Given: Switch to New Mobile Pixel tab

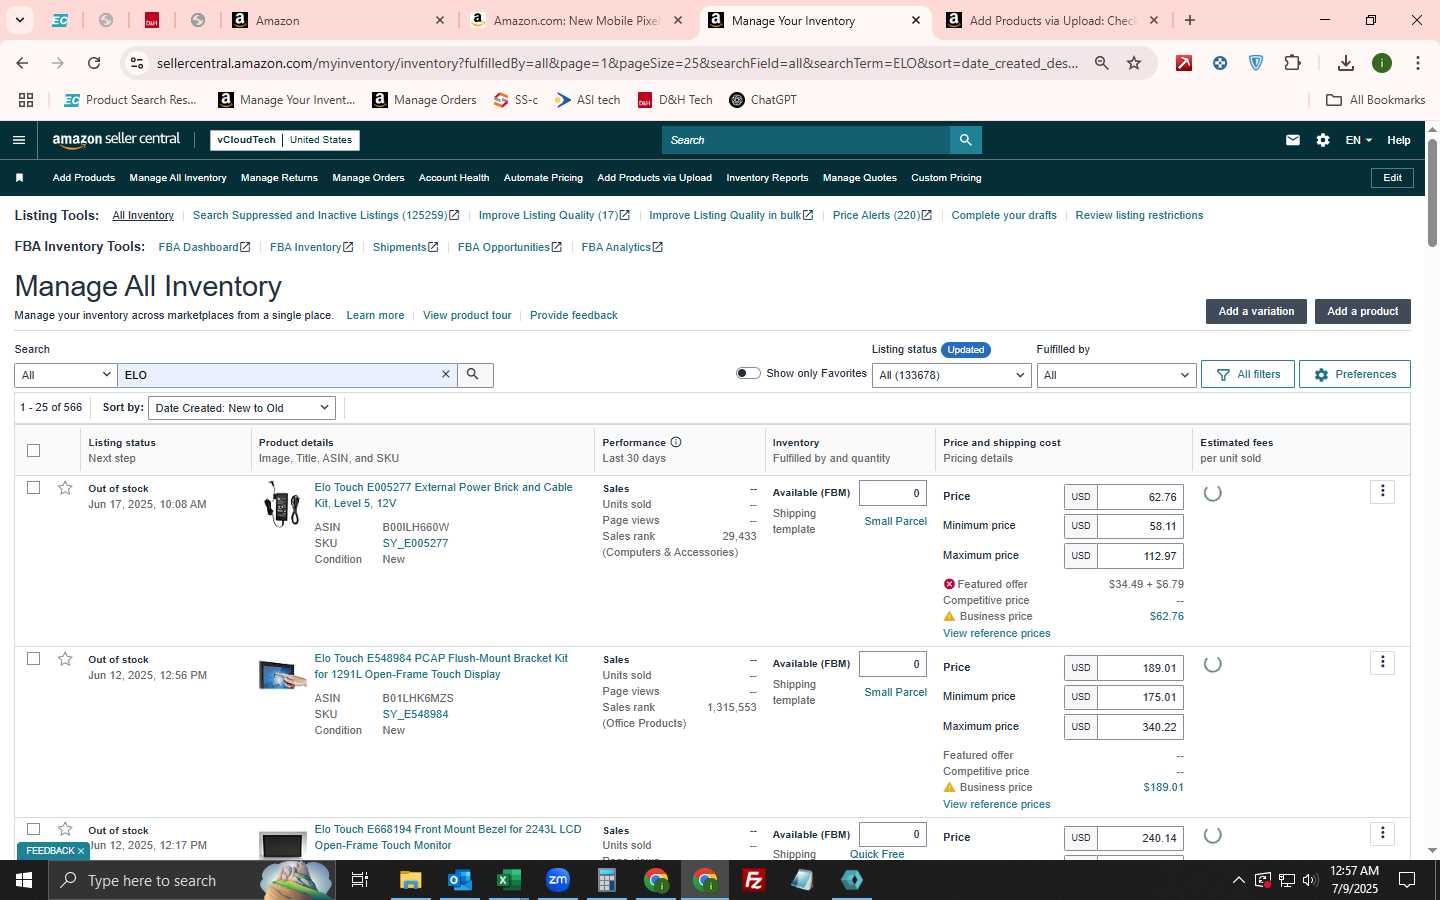Looking at the screenshot, I should click(578, 20).
